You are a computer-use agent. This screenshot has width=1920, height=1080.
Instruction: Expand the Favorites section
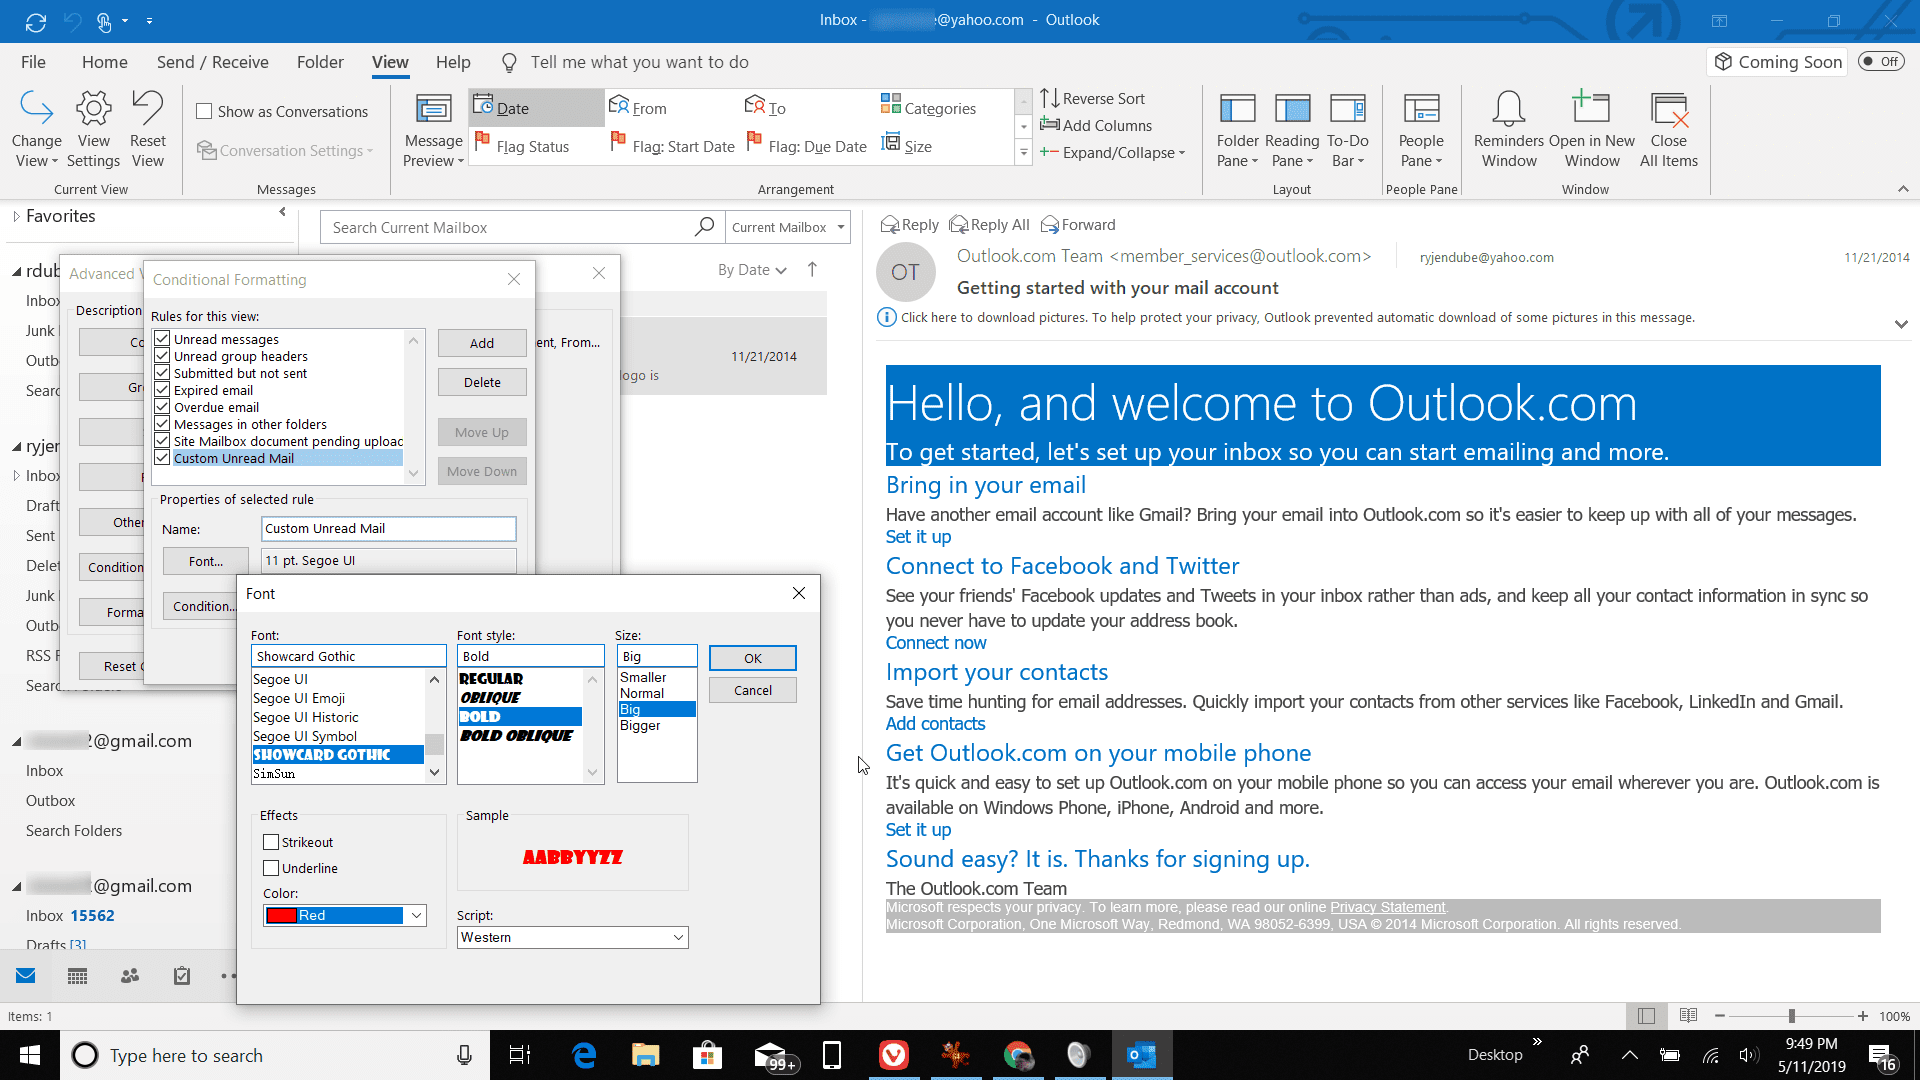coord(16,216)
